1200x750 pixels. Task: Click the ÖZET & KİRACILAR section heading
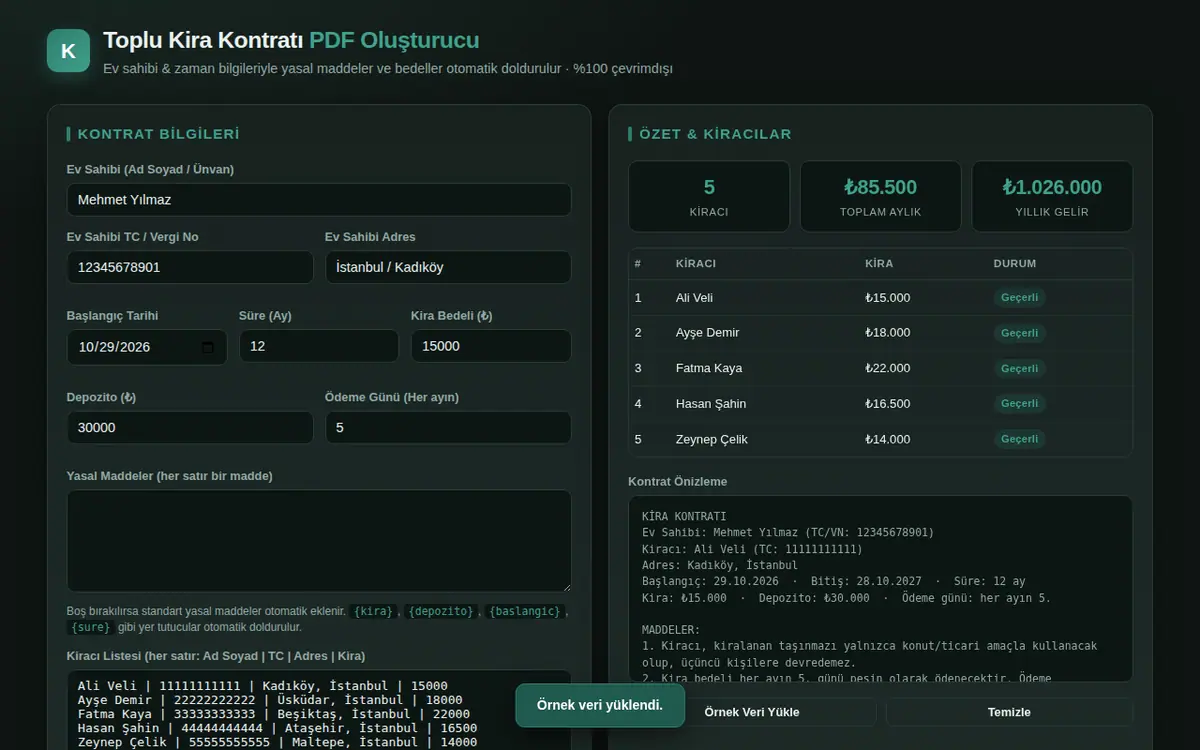click(x=715, y=134)
